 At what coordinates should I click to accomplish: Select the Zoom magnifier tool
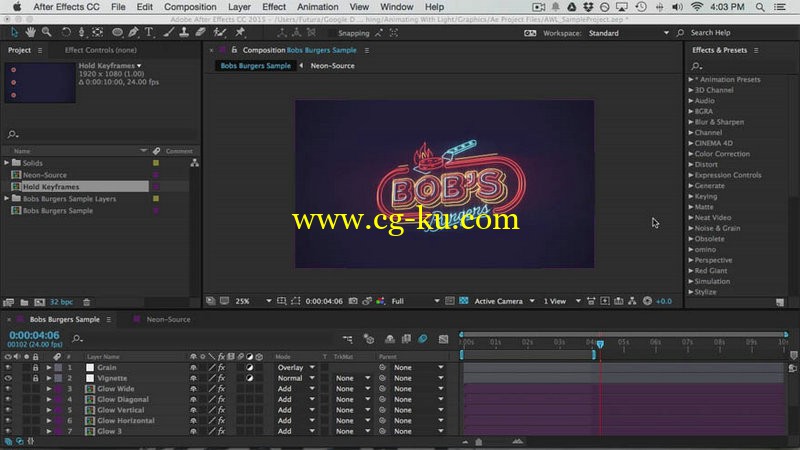tap(47, 33)
